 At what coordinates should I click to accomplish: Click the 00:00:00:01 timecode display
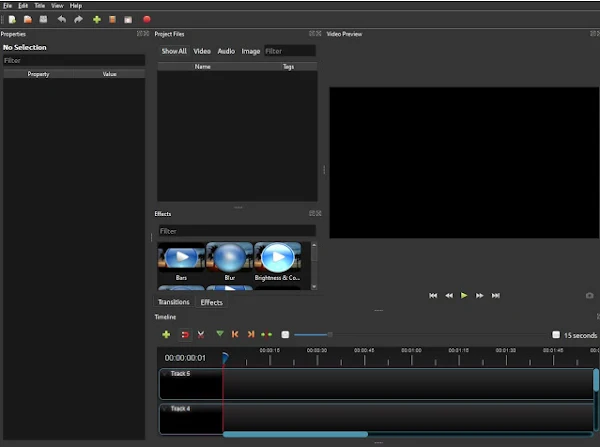185,358
